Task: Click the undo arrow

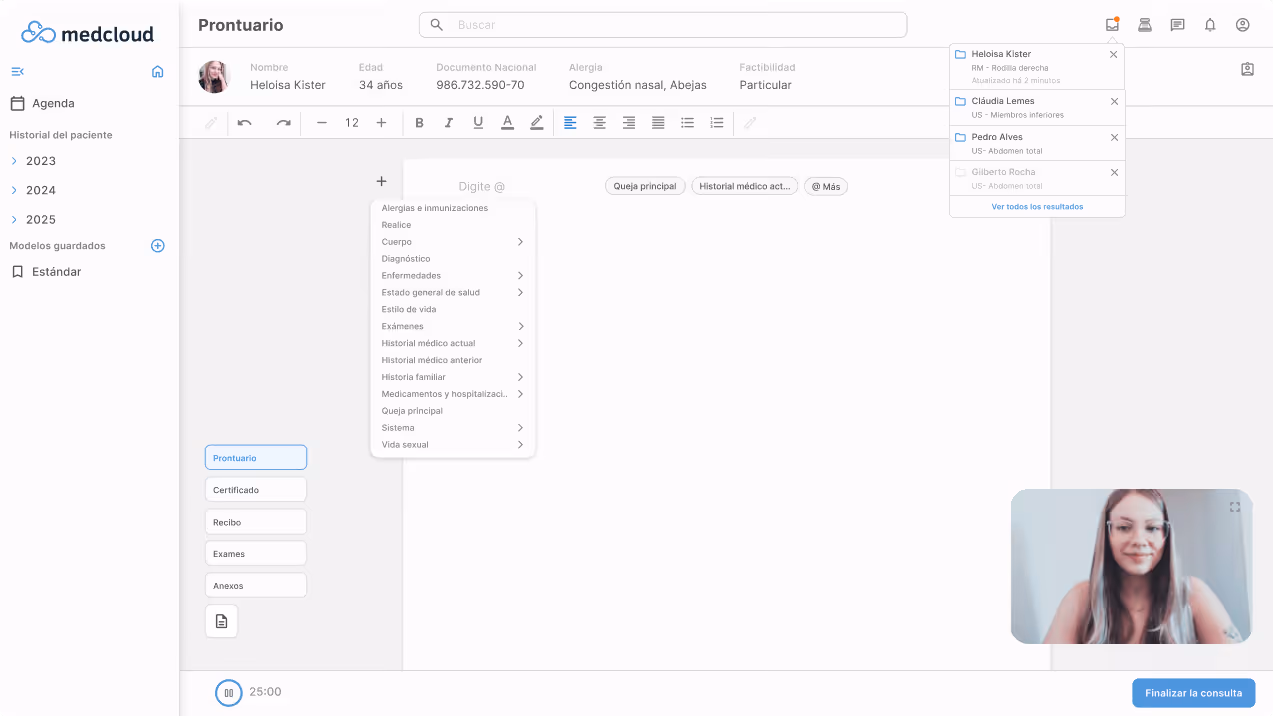Action: [244, 123]
